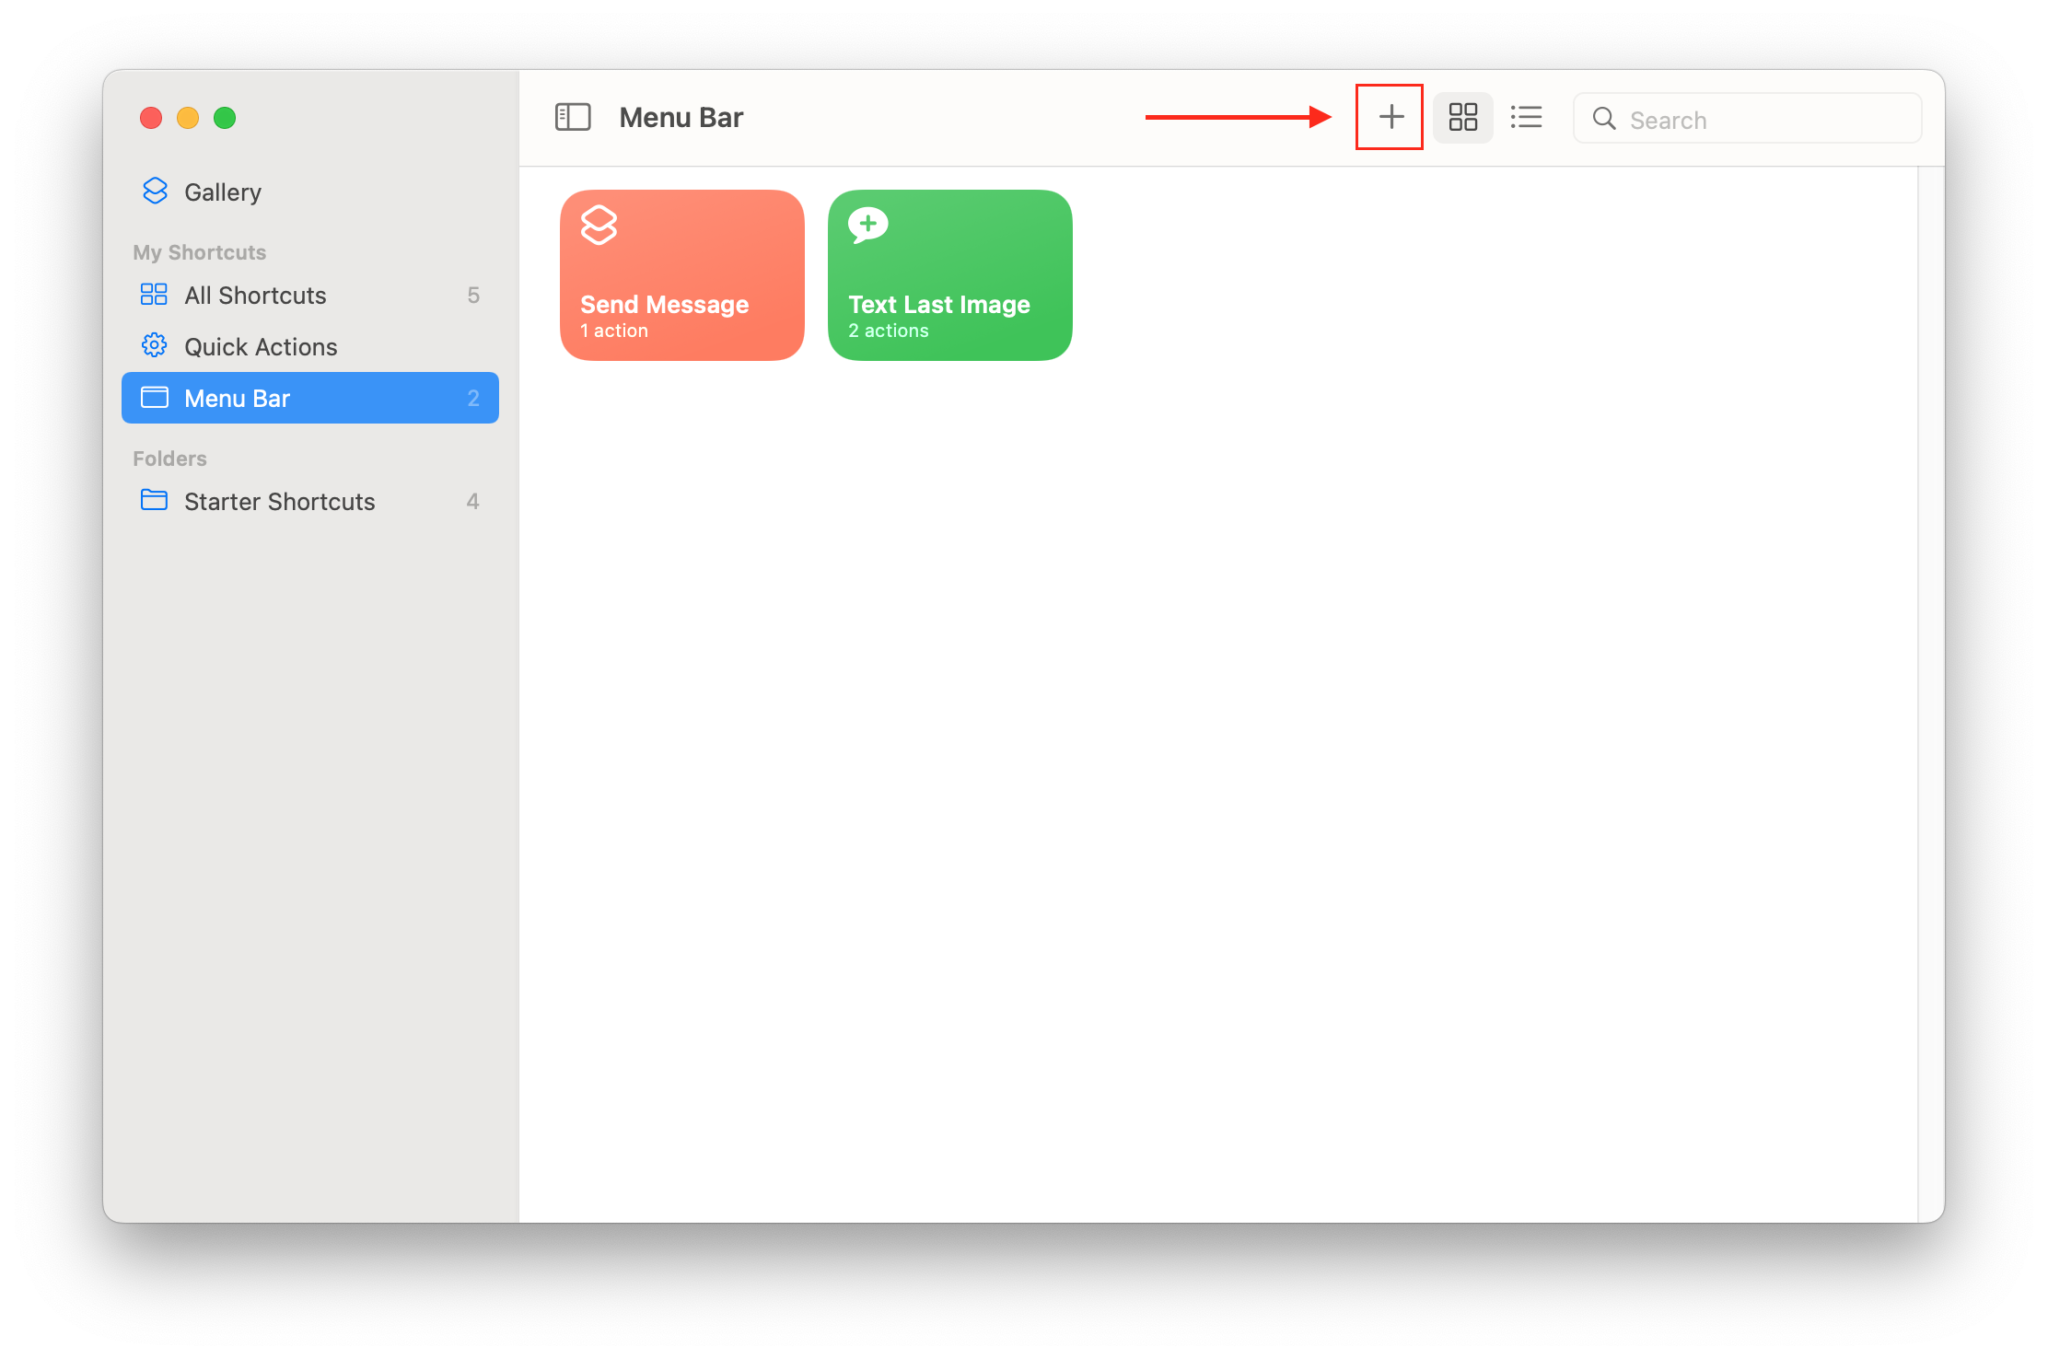Click the All Shortcuts grid icon
The width and height of the screenshot is (2048, 1359).
(x=154, y=294)
